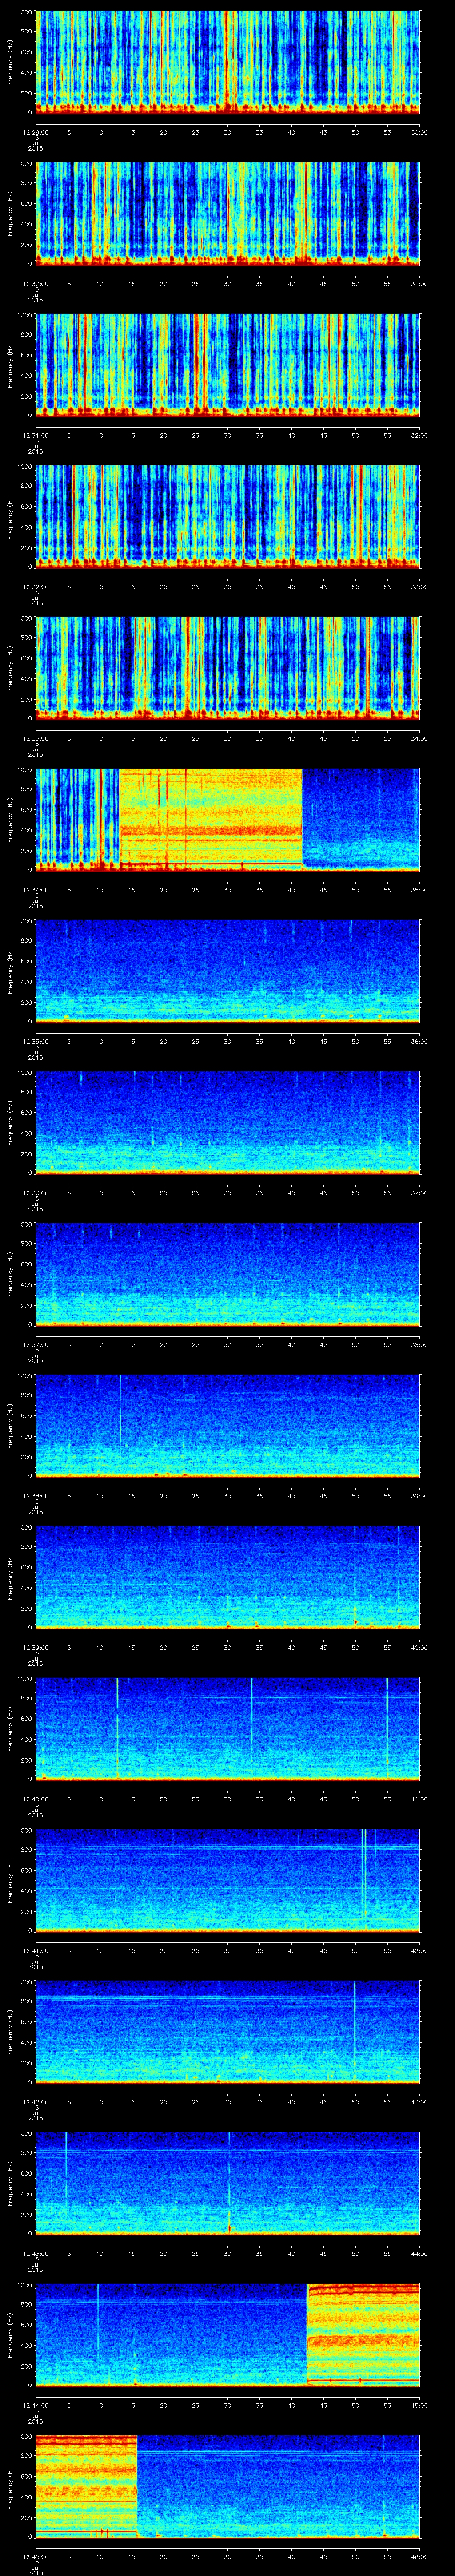Click the 12:40:00 start time label

36,1799
